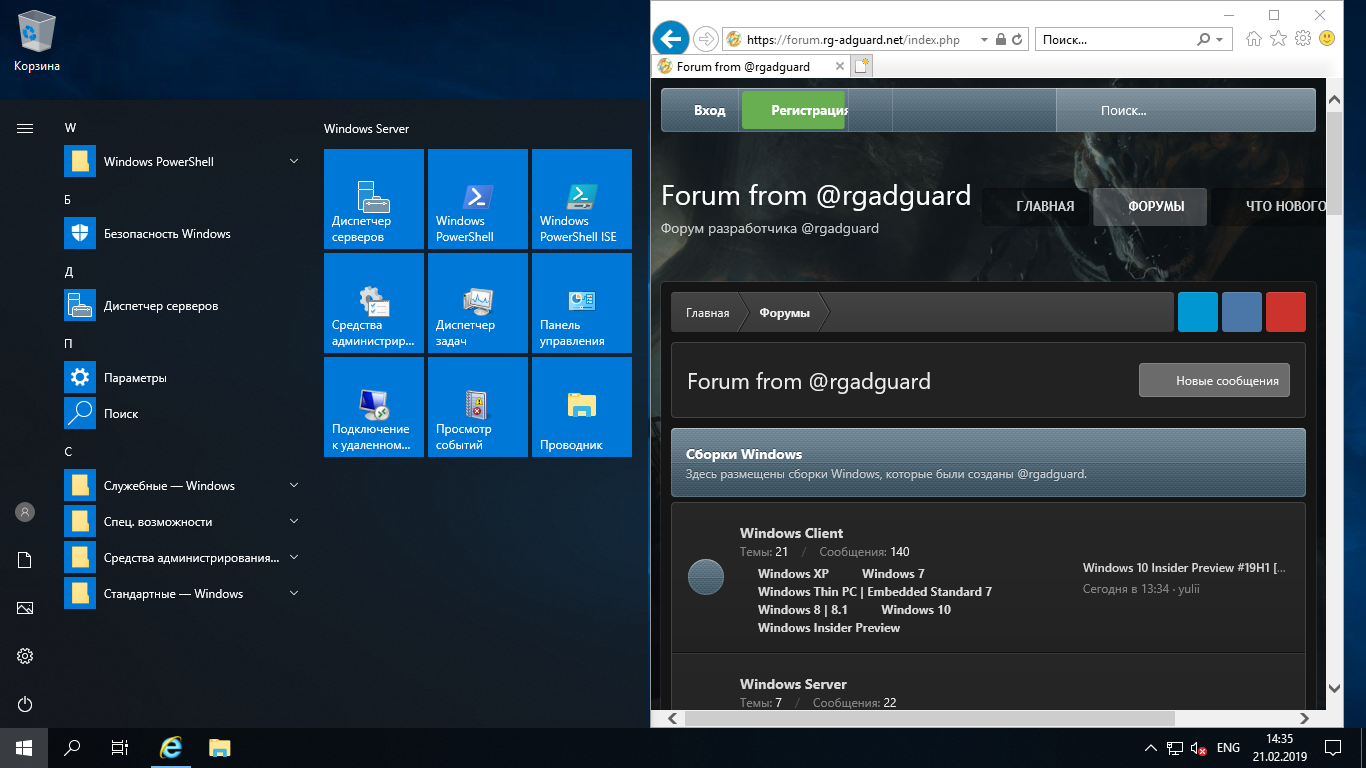Open the Диспетчер серверов tile
Screen dimensions: 1366x768
pyautogui.click(x=374, y=199)
